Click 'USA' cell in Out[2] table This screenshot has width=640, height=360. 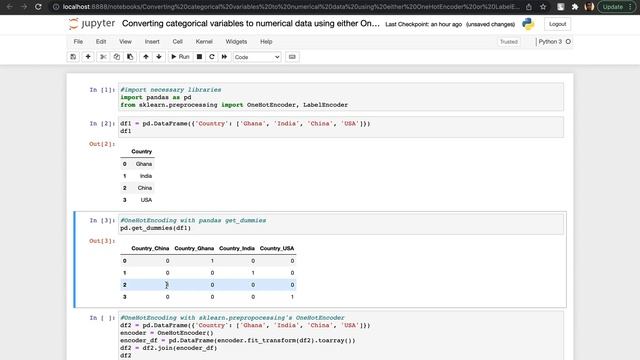(x=146, y=200)
